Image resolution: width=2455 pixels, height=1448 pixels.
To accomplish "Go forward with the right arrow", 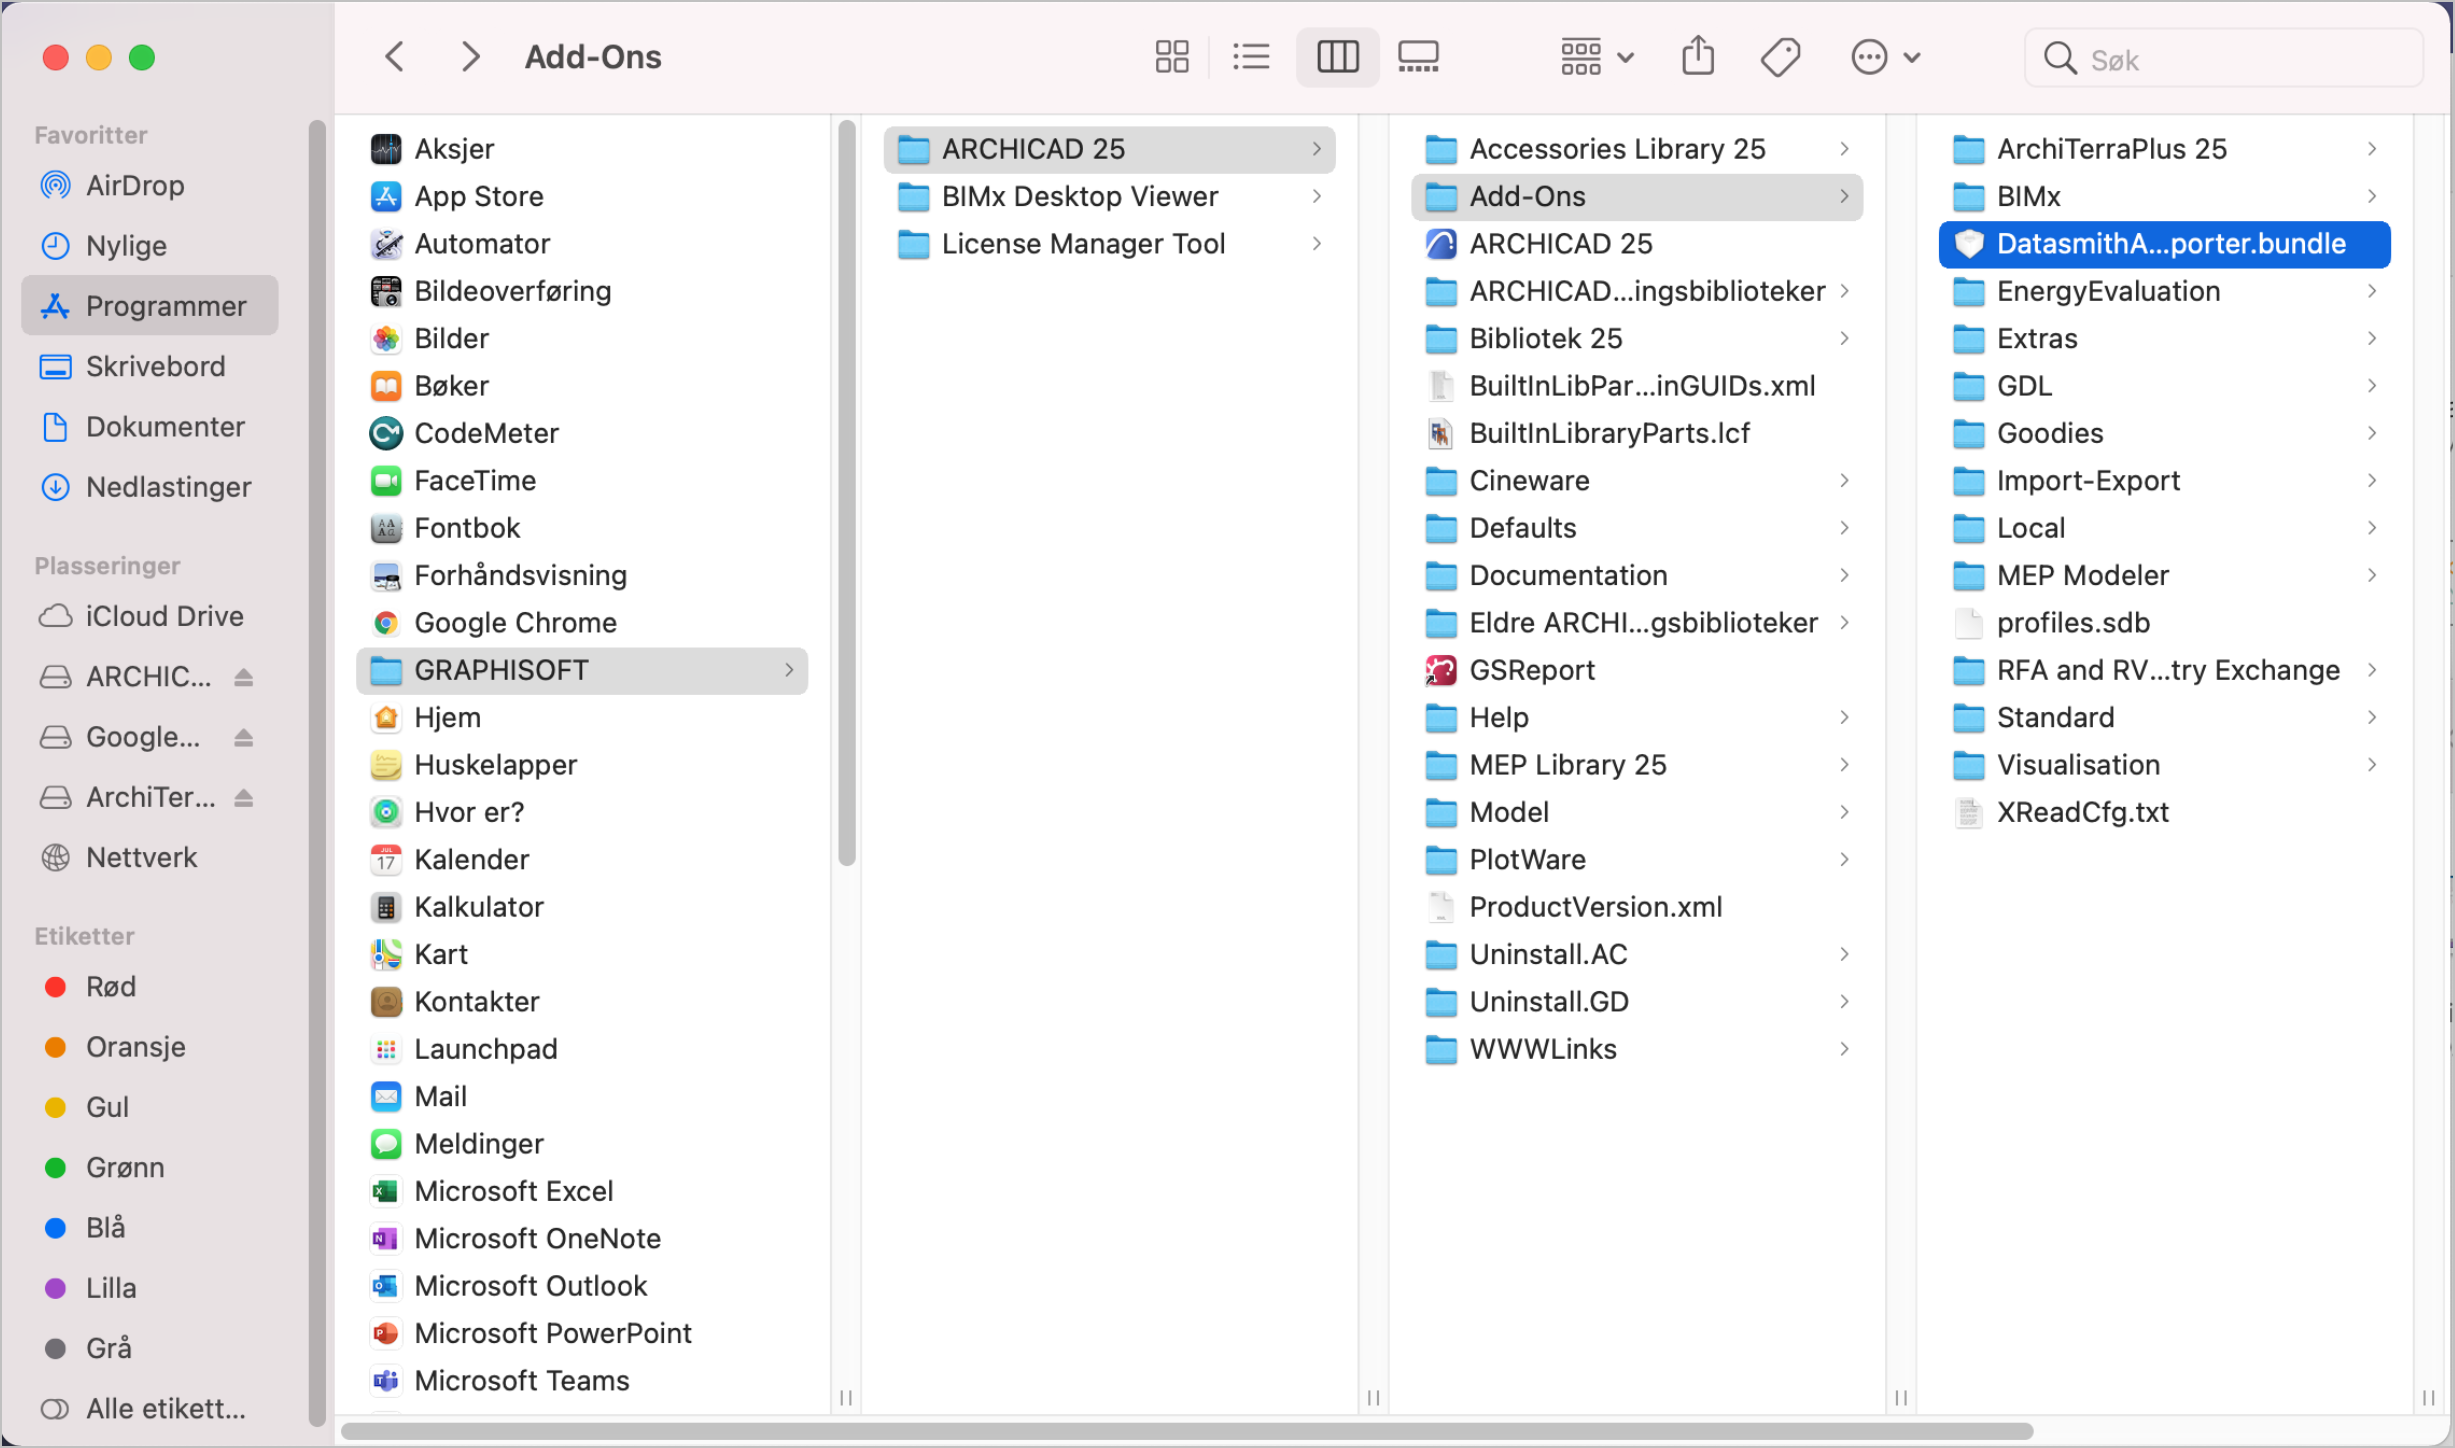I will [470, 57].
